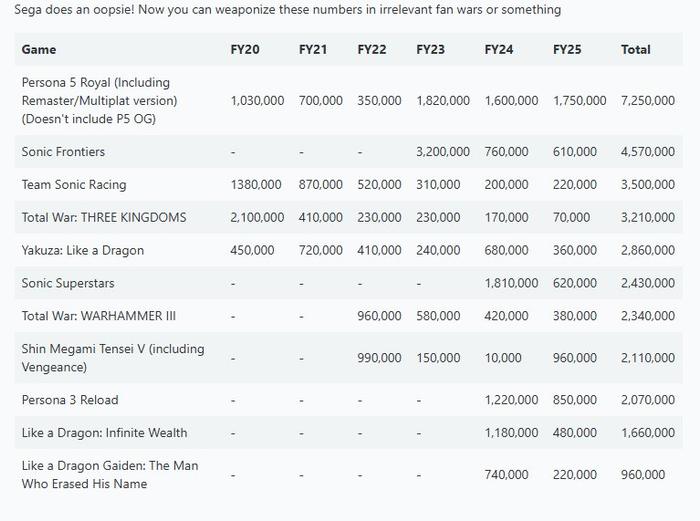The image size is (700, 521).
Task: Select the Sonic Frontiers row title
Action: coord(63,152)
